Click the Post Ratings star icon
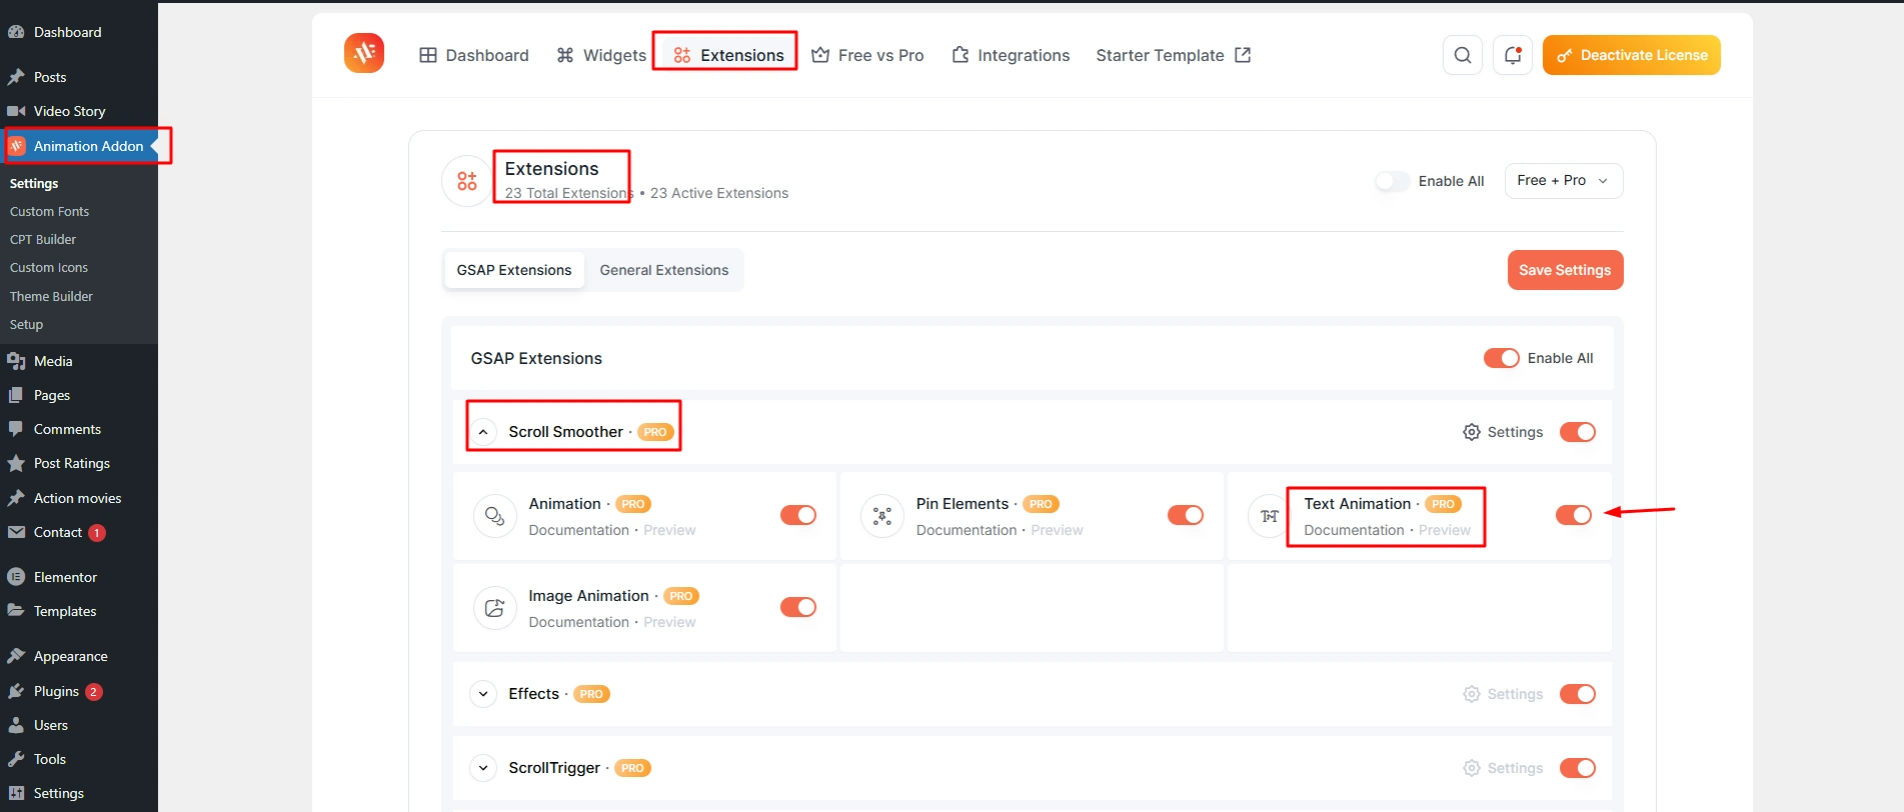Image resolution: width=1904 pixels, height=812 pixels. (x=16, y=463)
